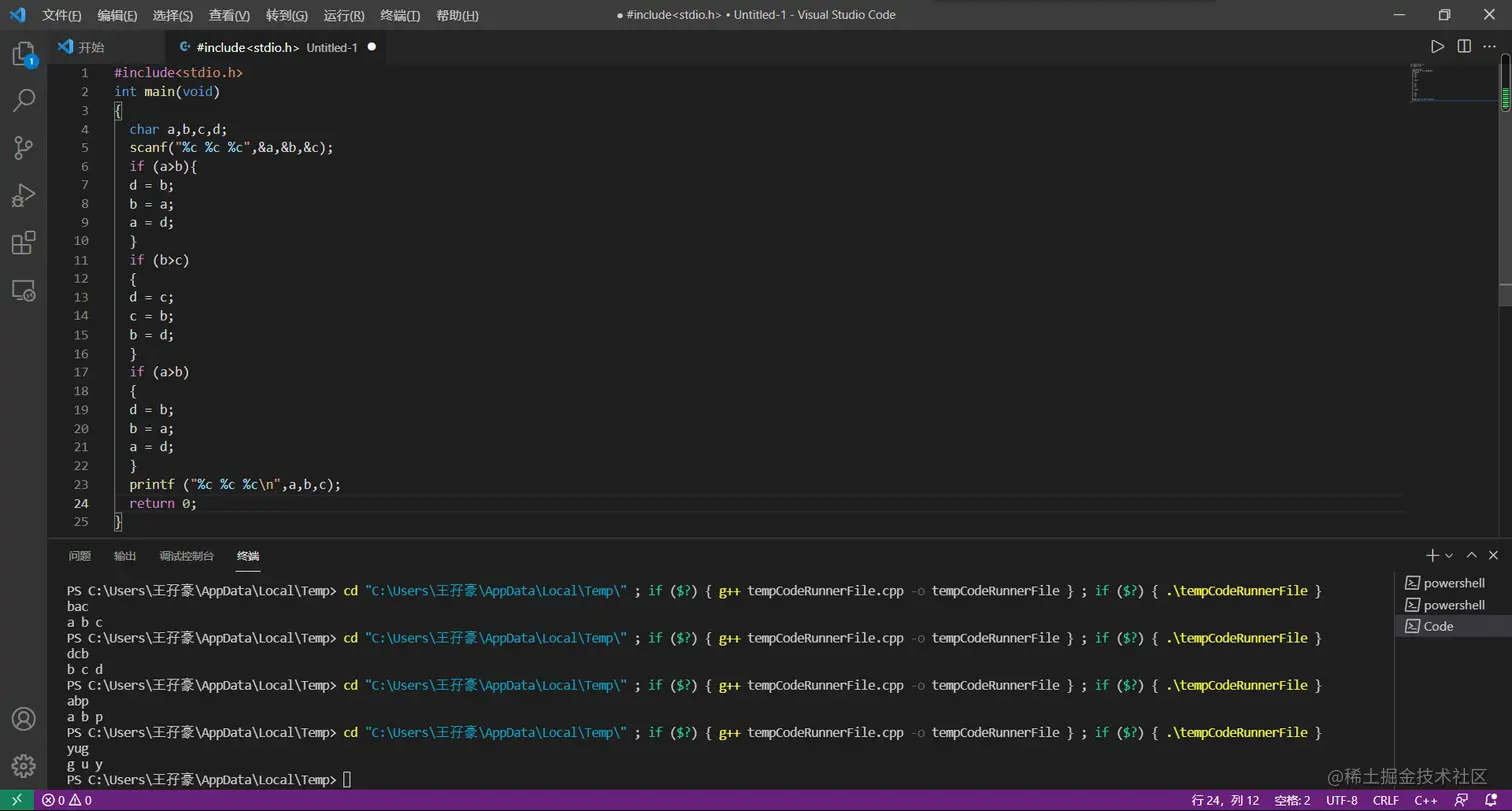Open the Manage gear icon
The image size is (1512, 811).
pyautogui.click(x=23, y=766)
